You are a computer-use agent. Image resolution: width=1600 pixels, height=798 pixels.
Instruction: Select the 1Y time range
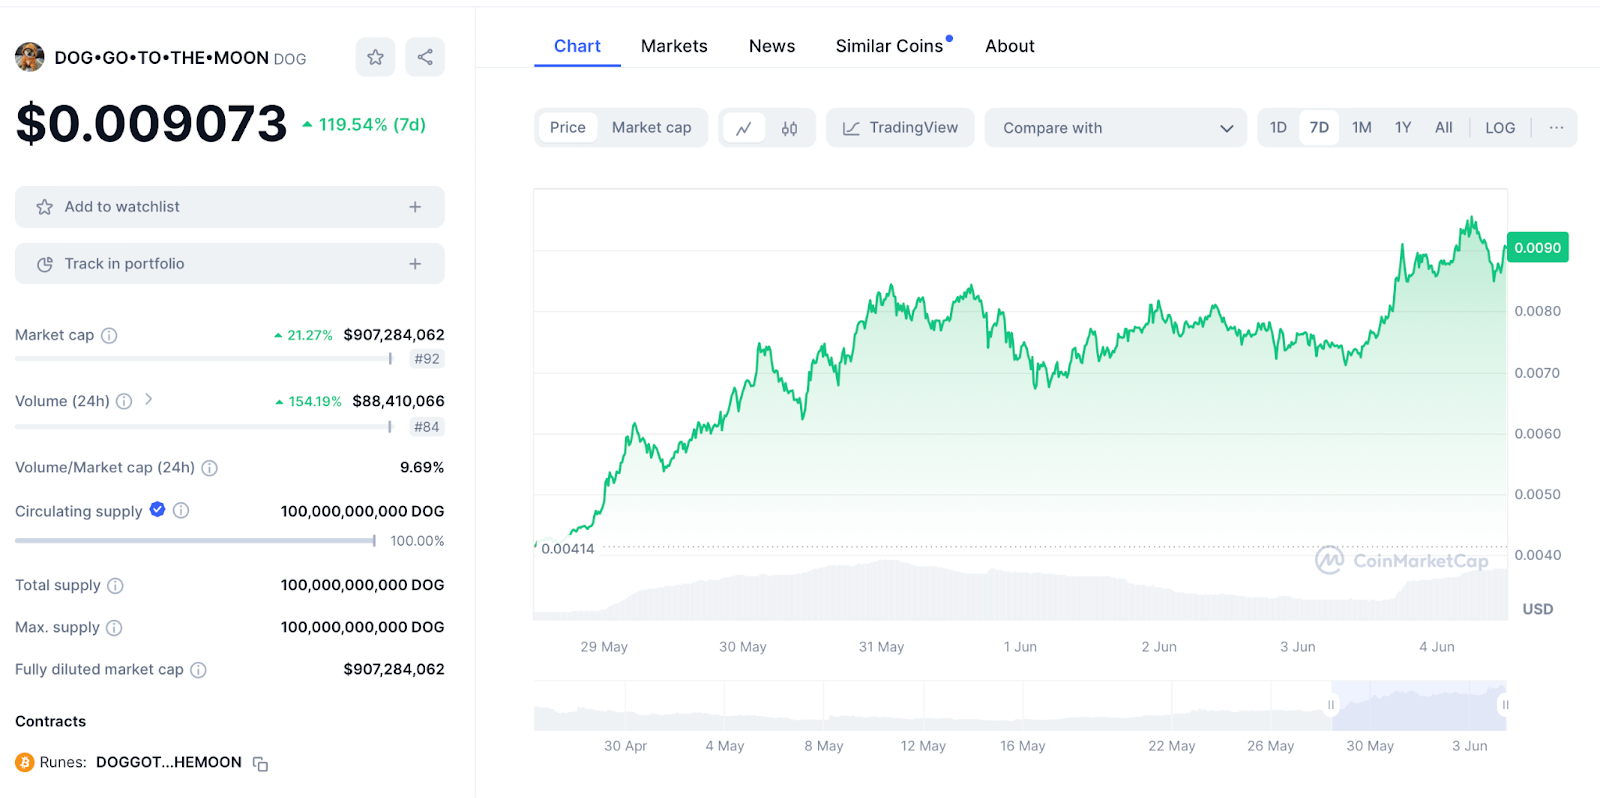click(x=1403, y=128)
